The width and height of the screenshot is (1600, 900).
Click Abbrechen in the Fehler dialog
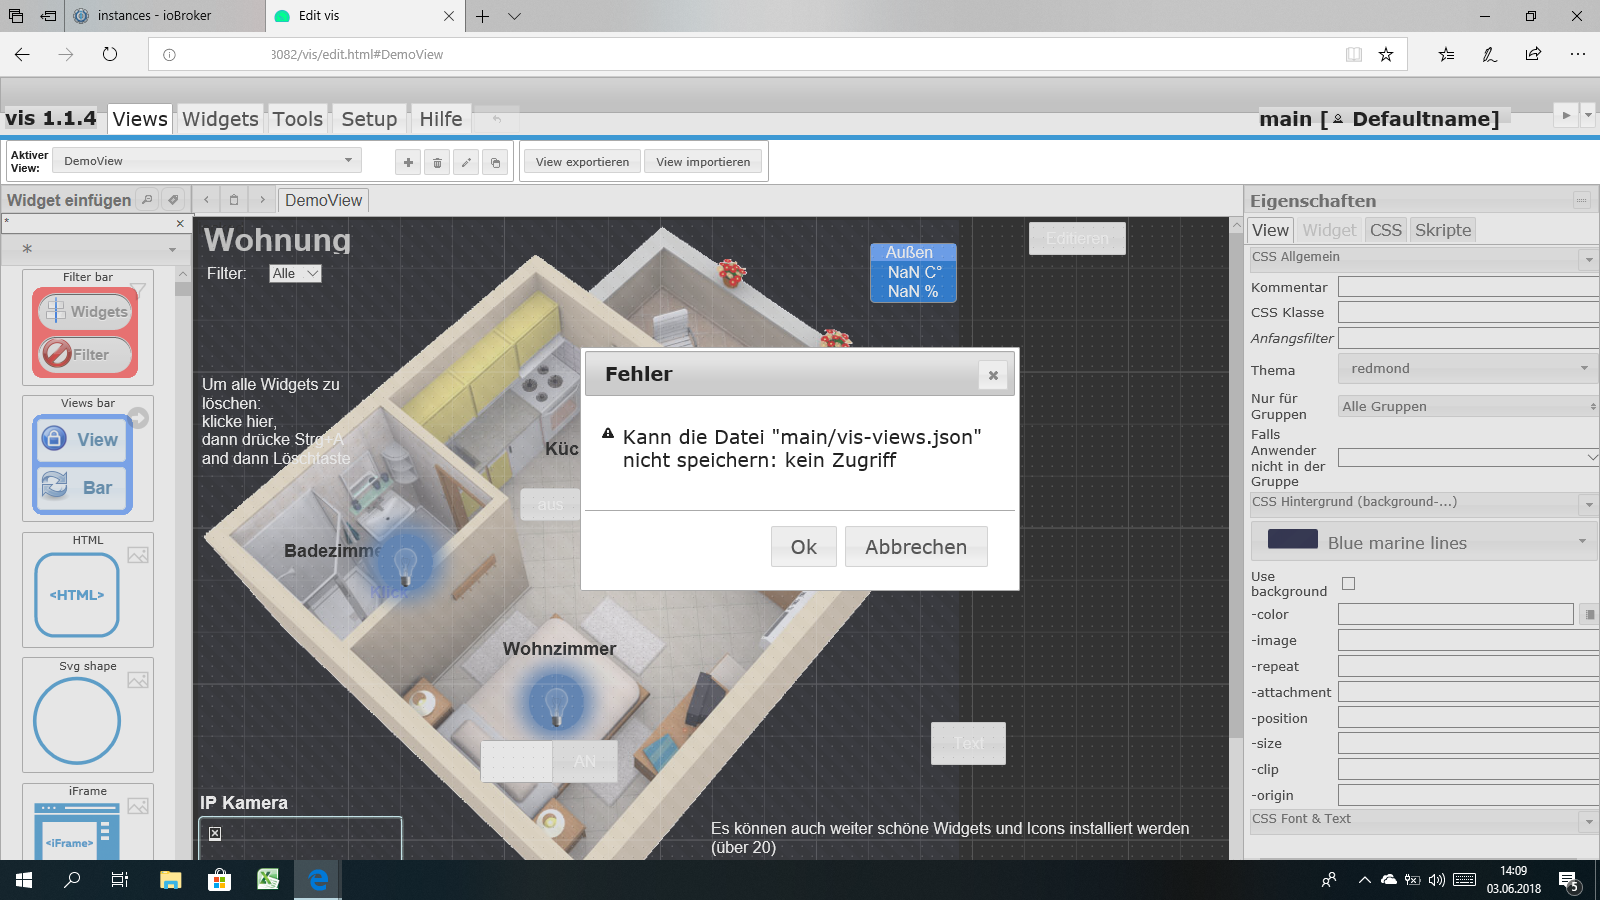(x=916, y=547)
